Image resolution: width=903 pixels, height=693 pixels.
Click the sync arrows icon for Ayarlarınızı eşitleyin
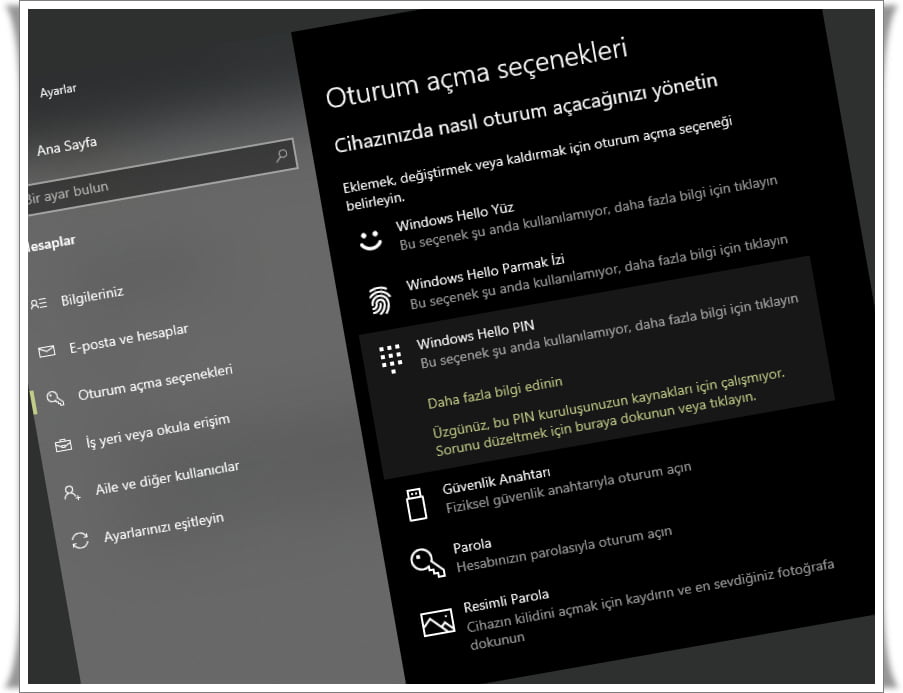tap(80, 540)
